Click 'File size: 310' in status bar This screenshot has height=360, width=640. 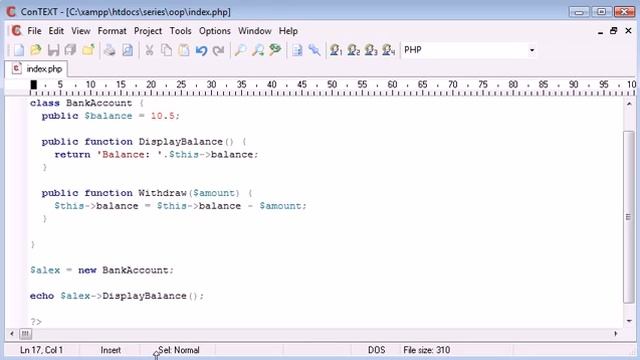click(427, 350)
